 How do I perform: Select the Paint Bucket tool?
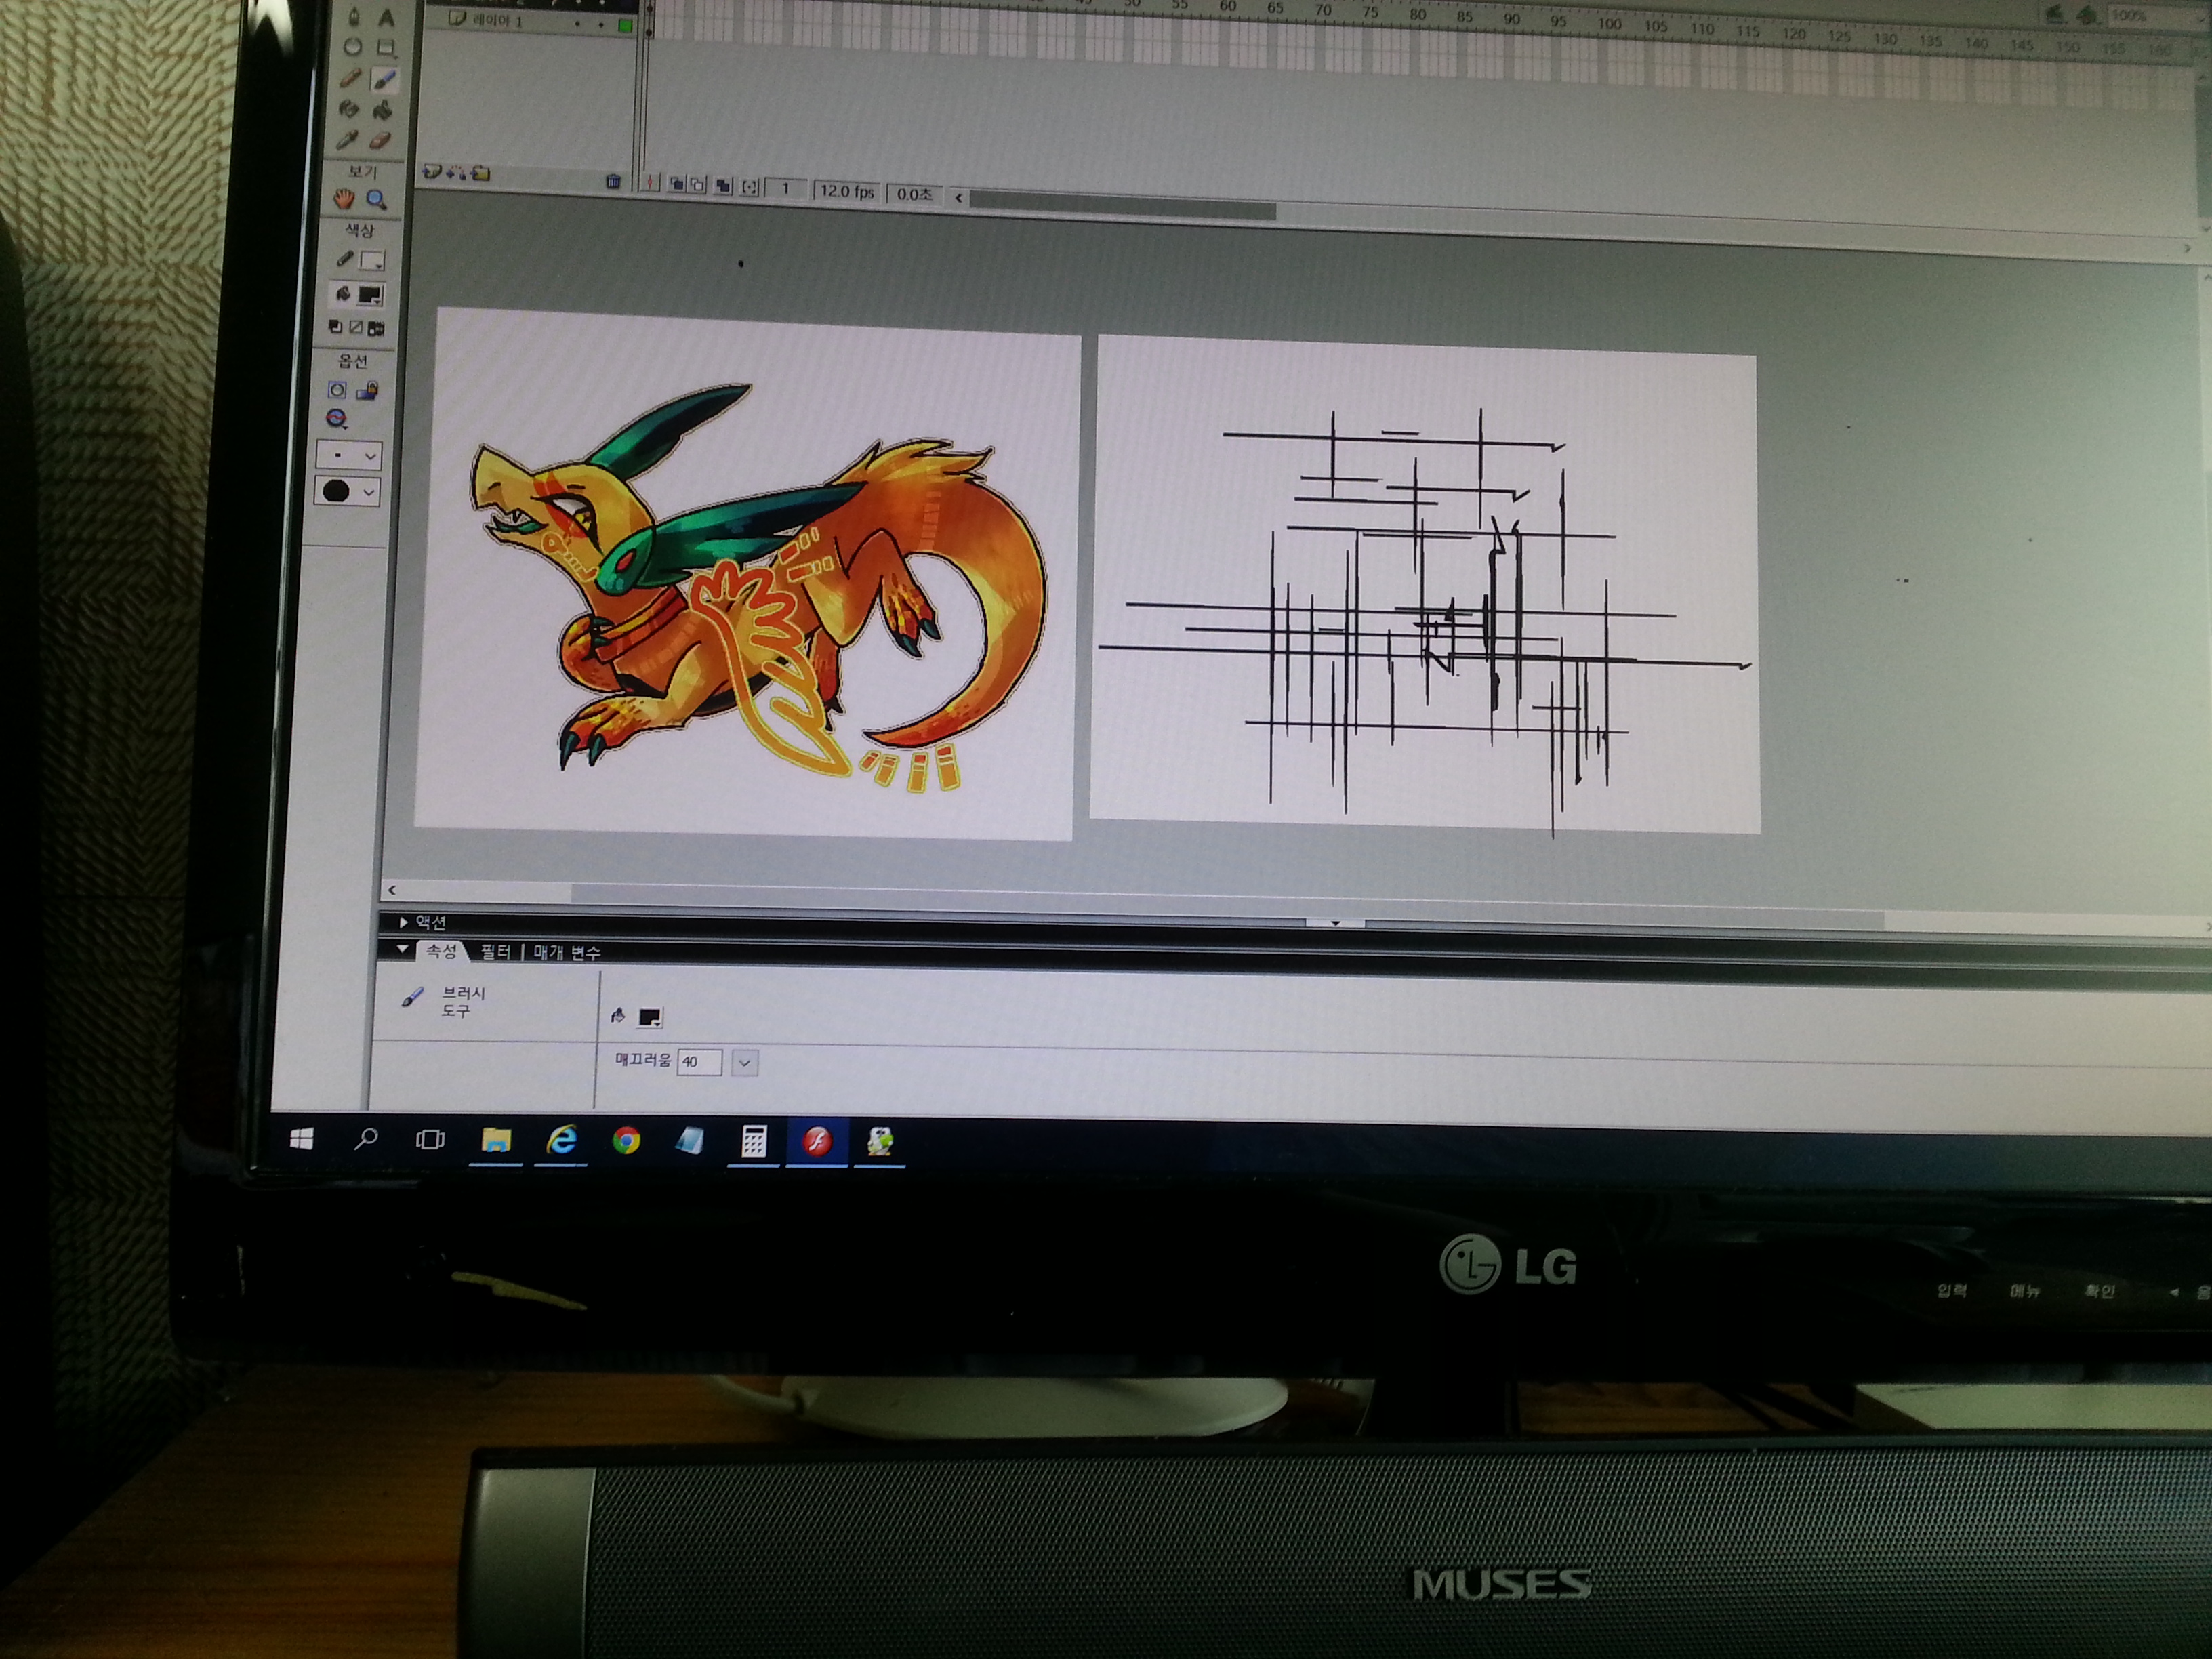[382, 110]
